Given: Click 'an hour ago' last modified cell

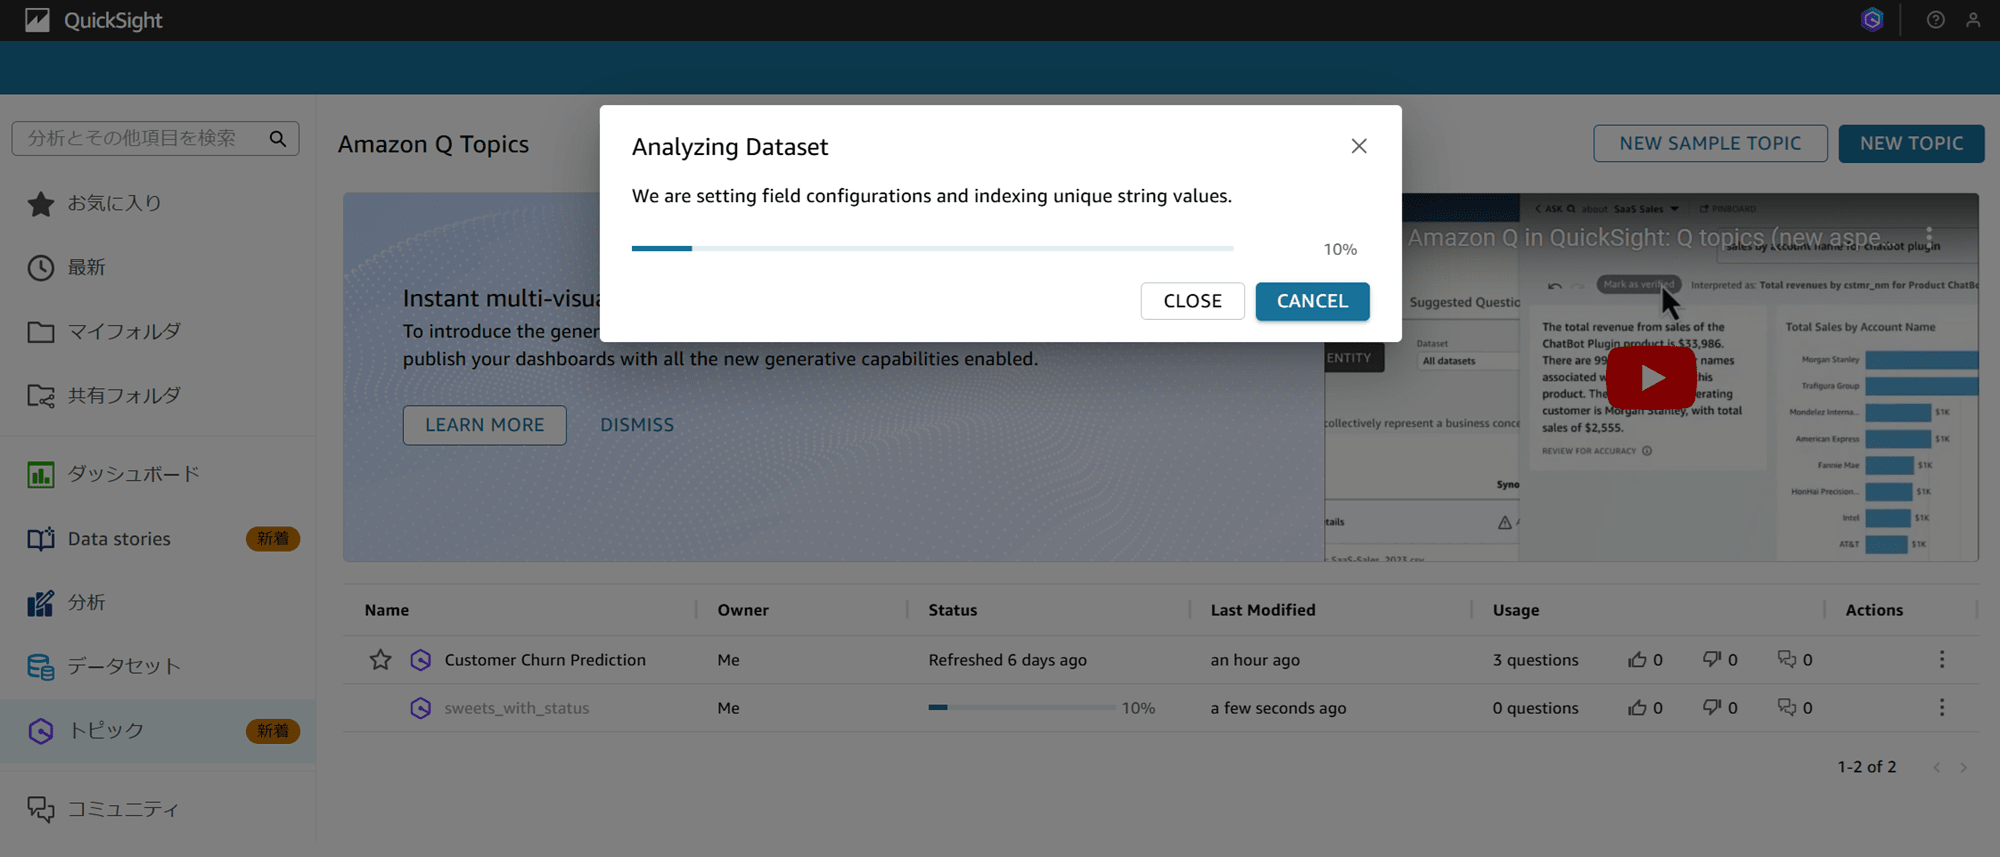Looking at the screenshot, I should pos(1255,660).
